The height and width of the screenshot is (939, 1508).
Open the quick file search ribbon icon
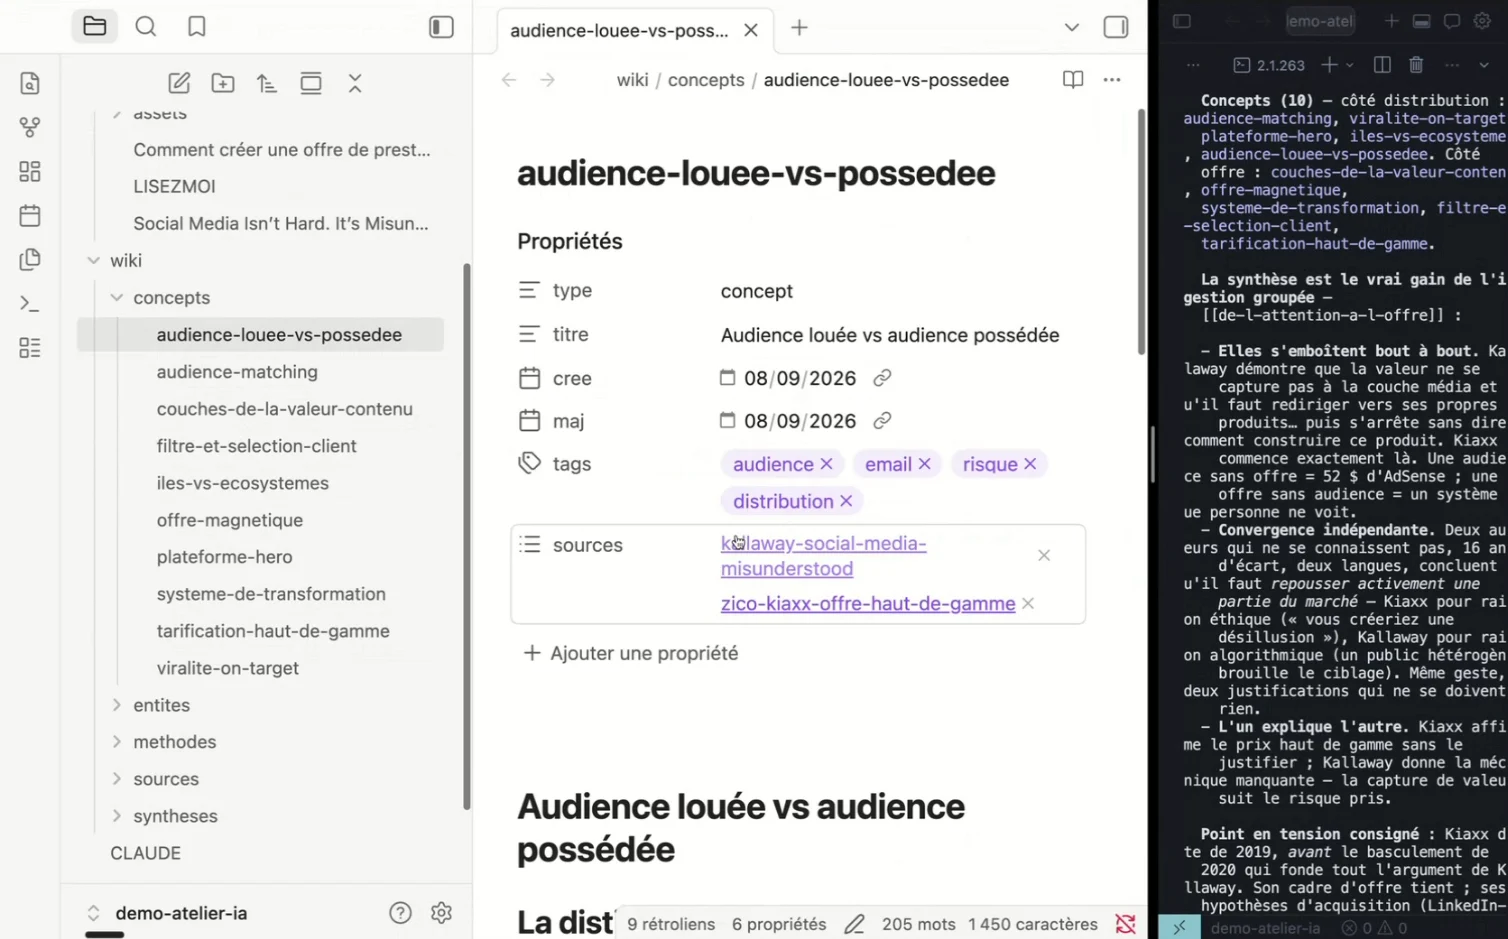click(30, 83)
